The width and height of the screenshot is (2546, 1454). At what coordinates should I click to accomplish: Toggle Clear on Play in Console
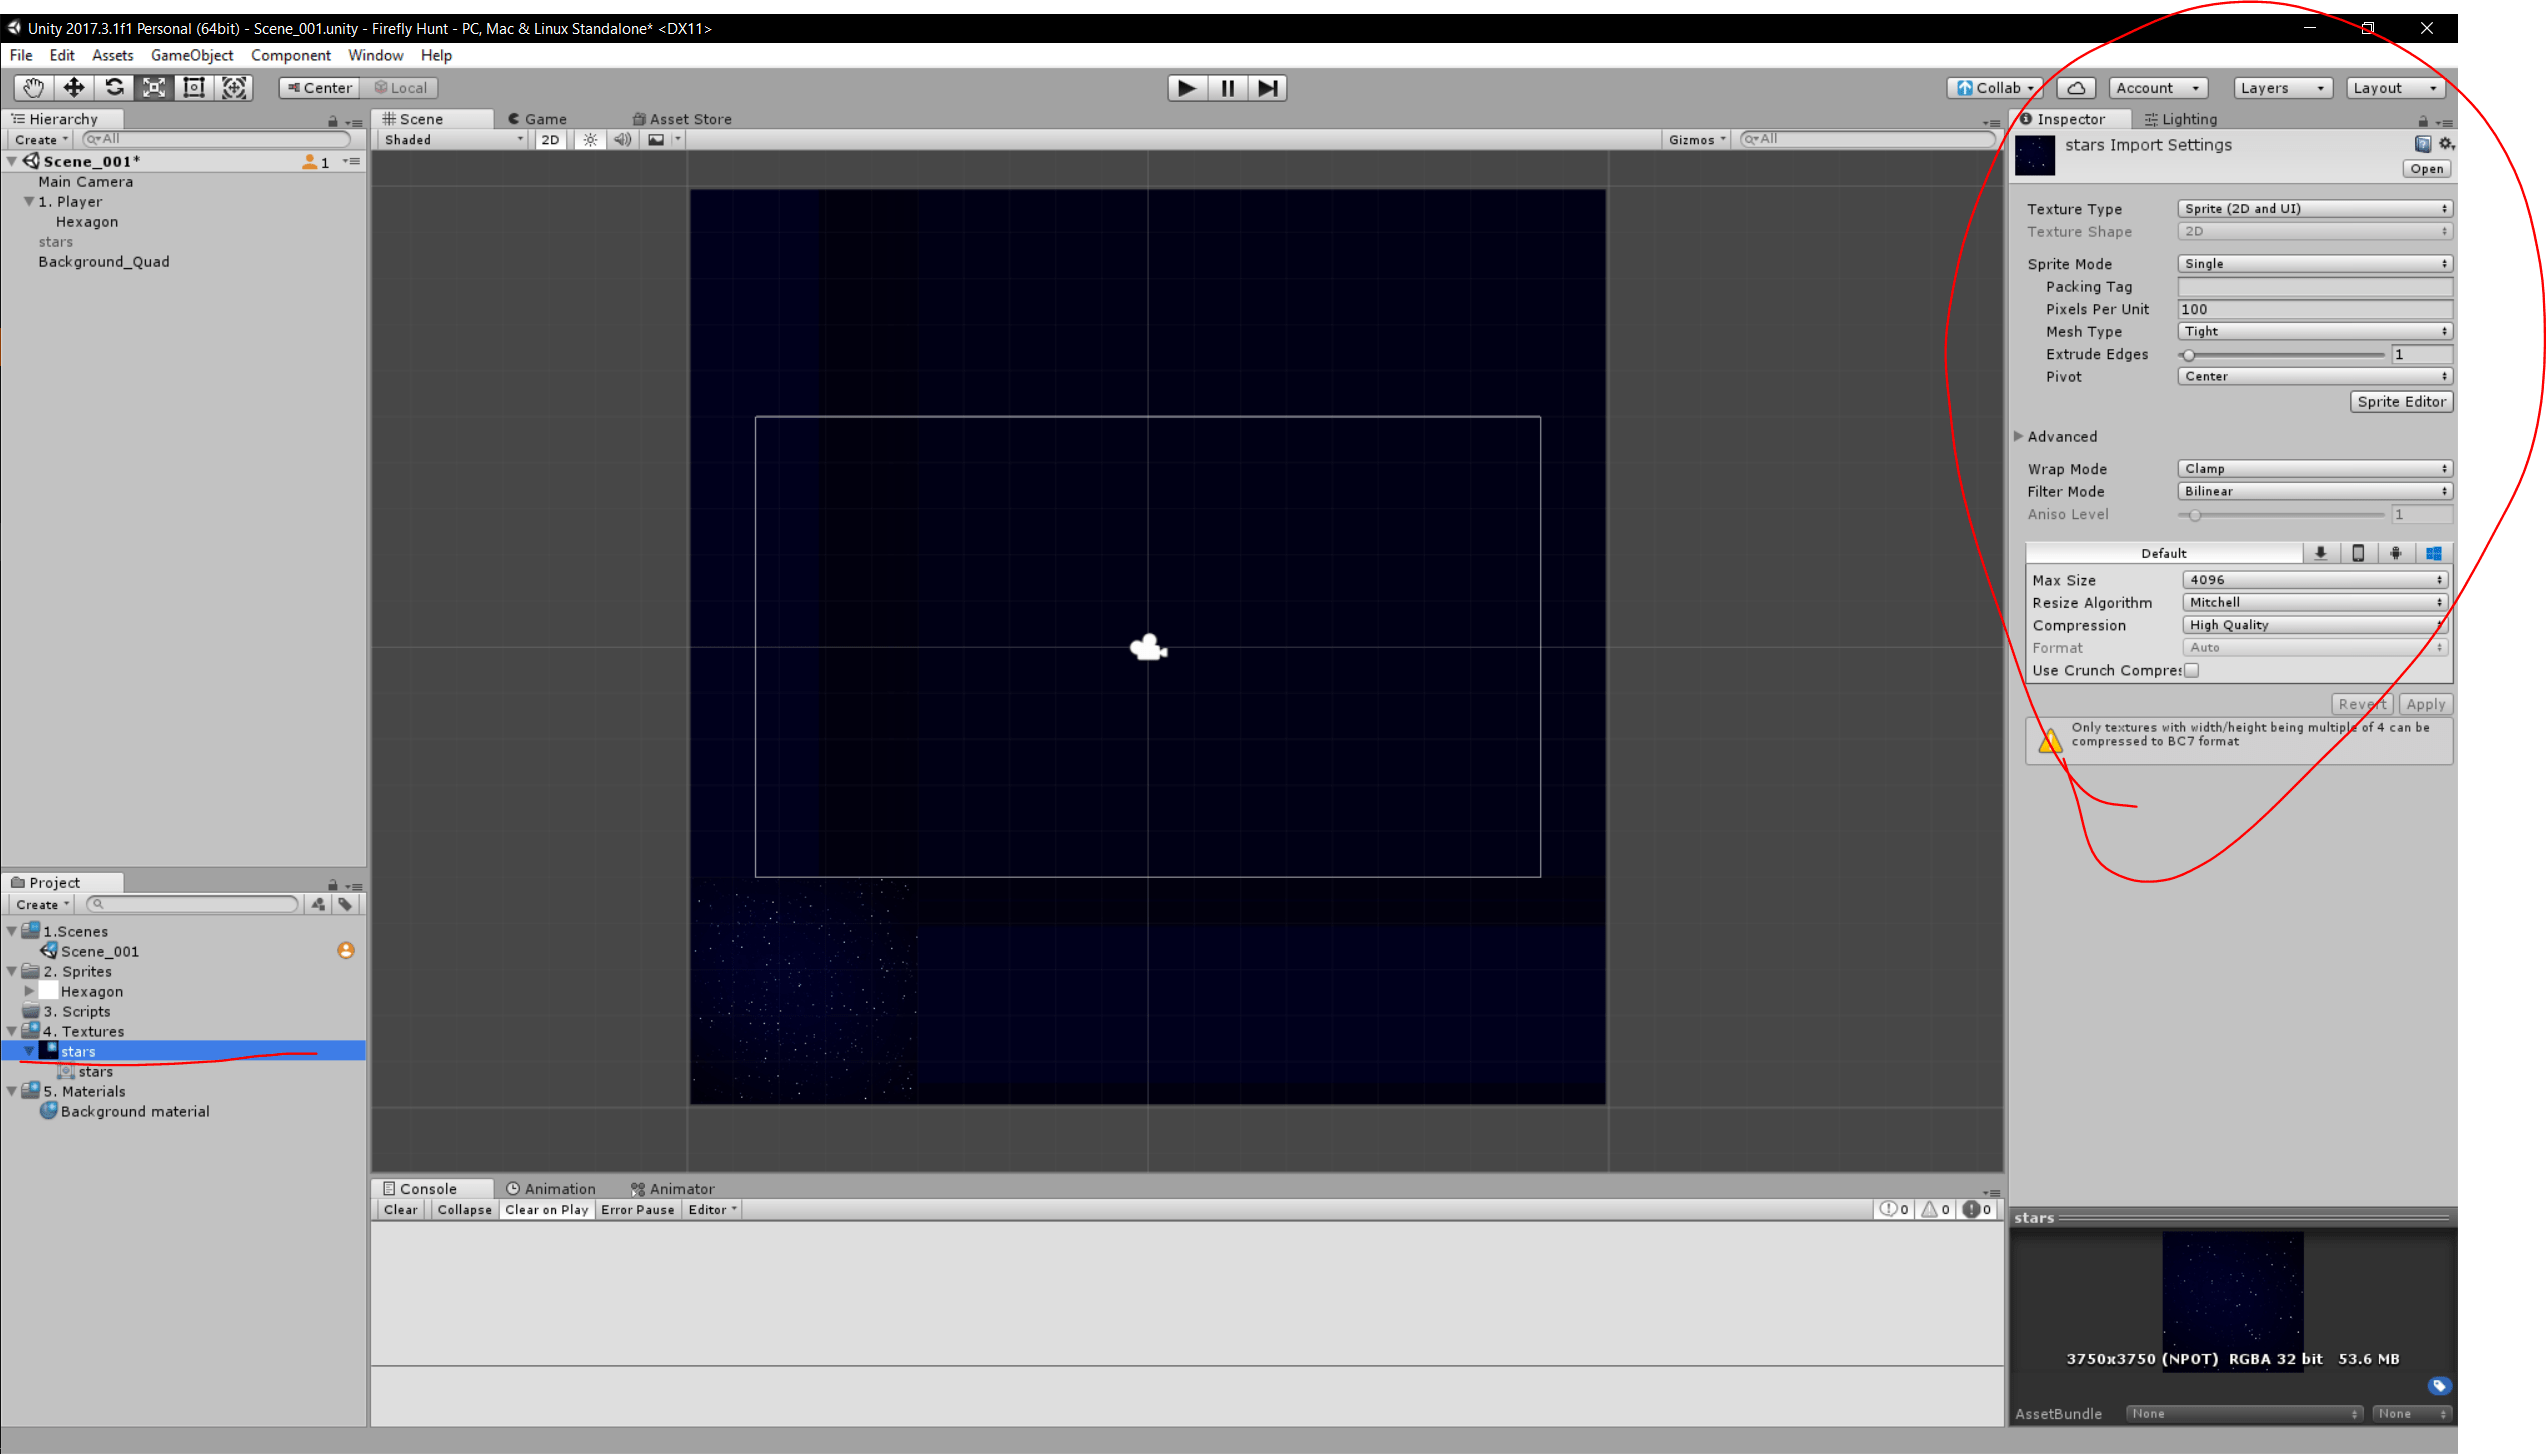pos(546,1210)
